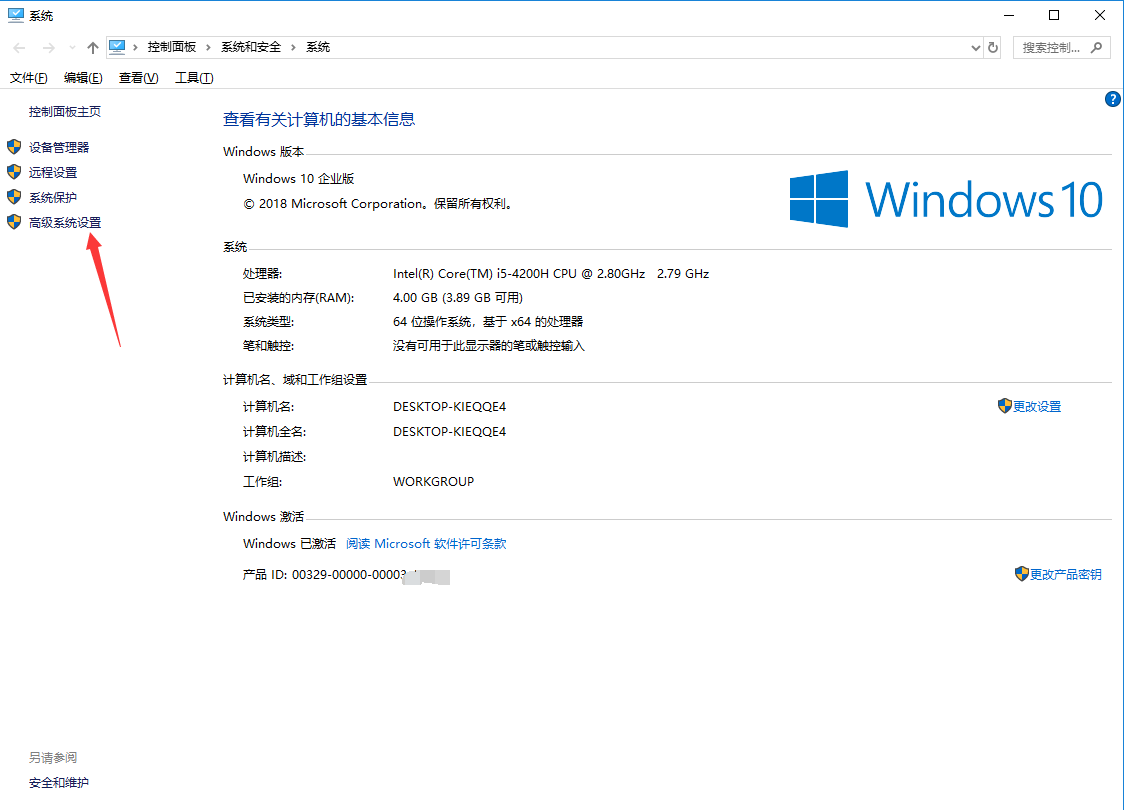Refresh the page with the refresh icon
Viewport: 1124px width, 810px height.
point(991,46)
